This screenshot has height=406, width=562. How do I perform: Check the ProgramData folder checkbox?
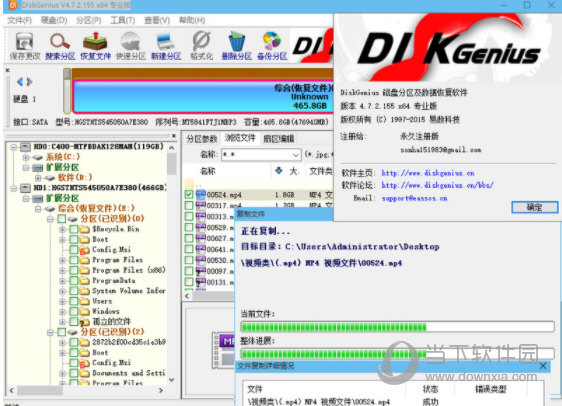74,281
